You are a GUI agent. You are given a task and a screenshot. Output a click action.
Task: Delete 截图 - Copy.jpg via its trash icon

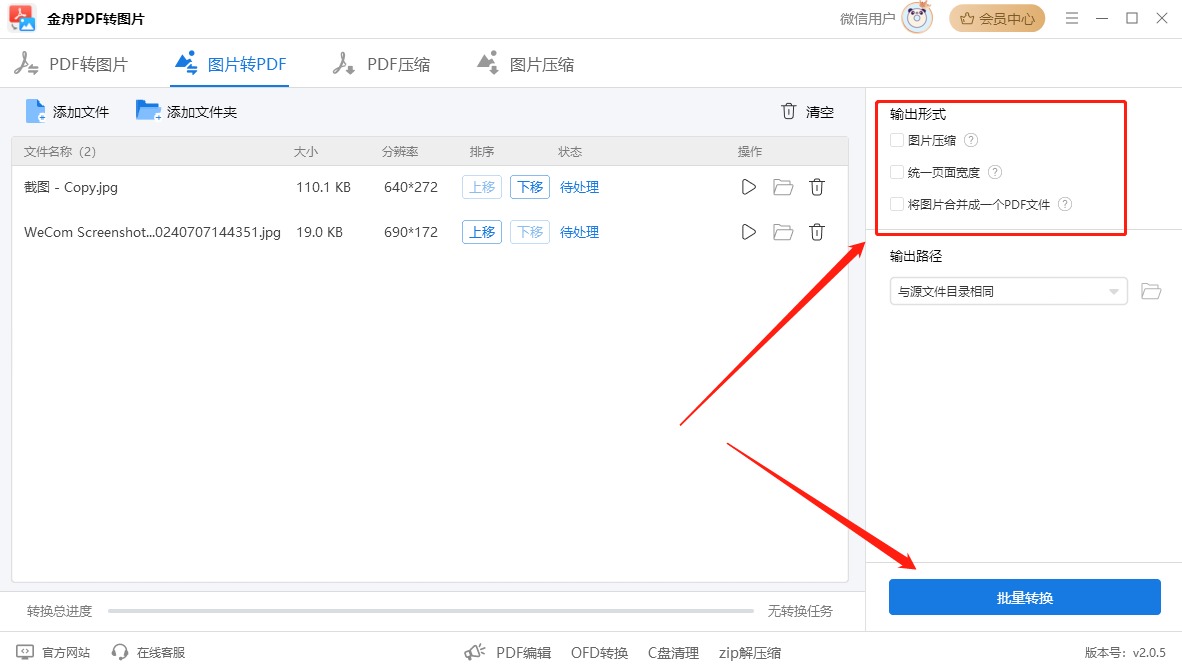(x=816, y=186)
